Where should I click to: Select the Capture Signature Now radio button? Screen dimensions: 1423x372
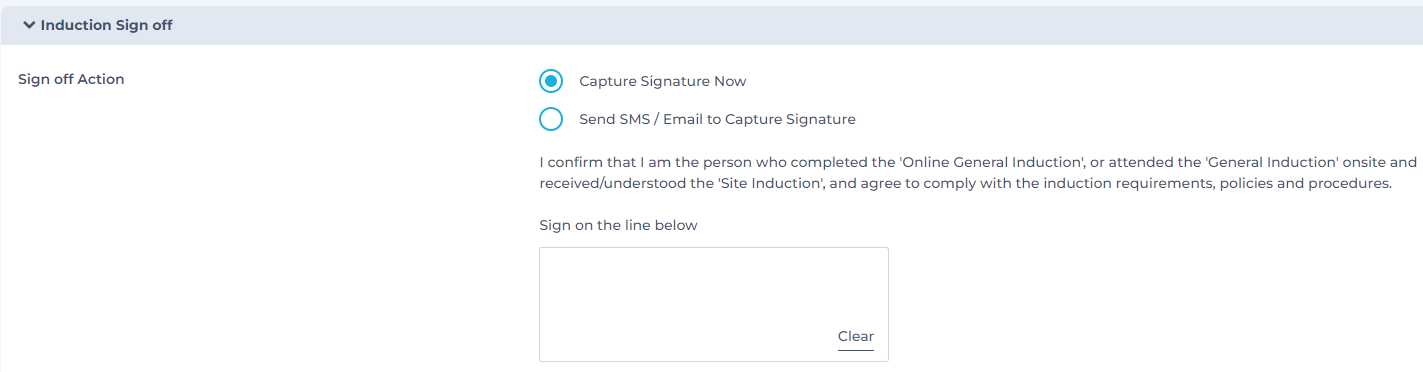pos(551,81)
